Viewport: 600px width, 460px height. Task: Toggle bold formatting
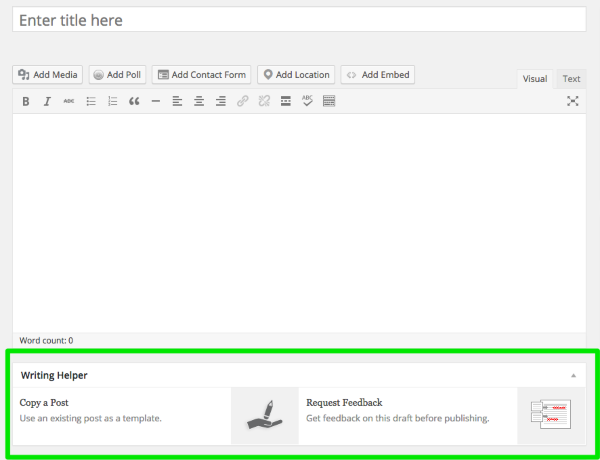[25, 101]
